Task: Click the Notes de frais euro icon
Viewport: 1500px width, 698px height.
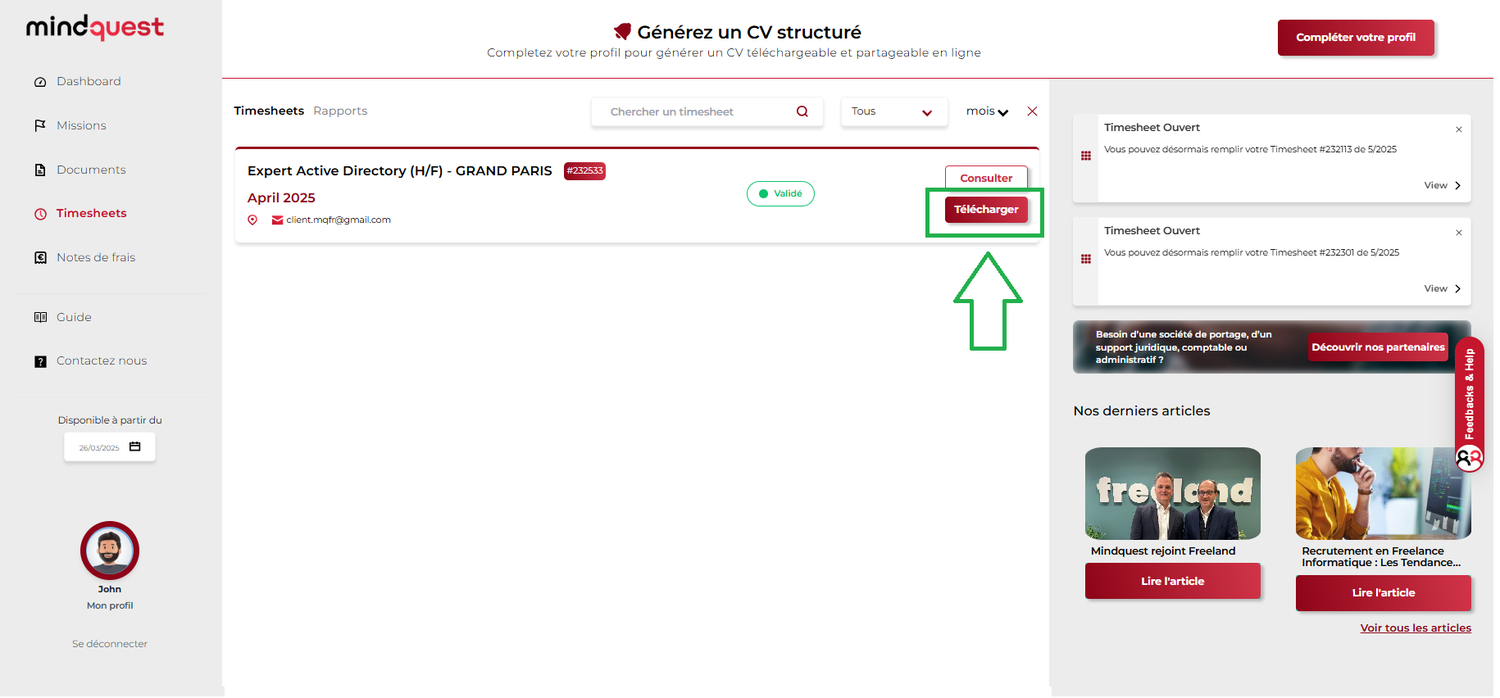Action: 40,258
